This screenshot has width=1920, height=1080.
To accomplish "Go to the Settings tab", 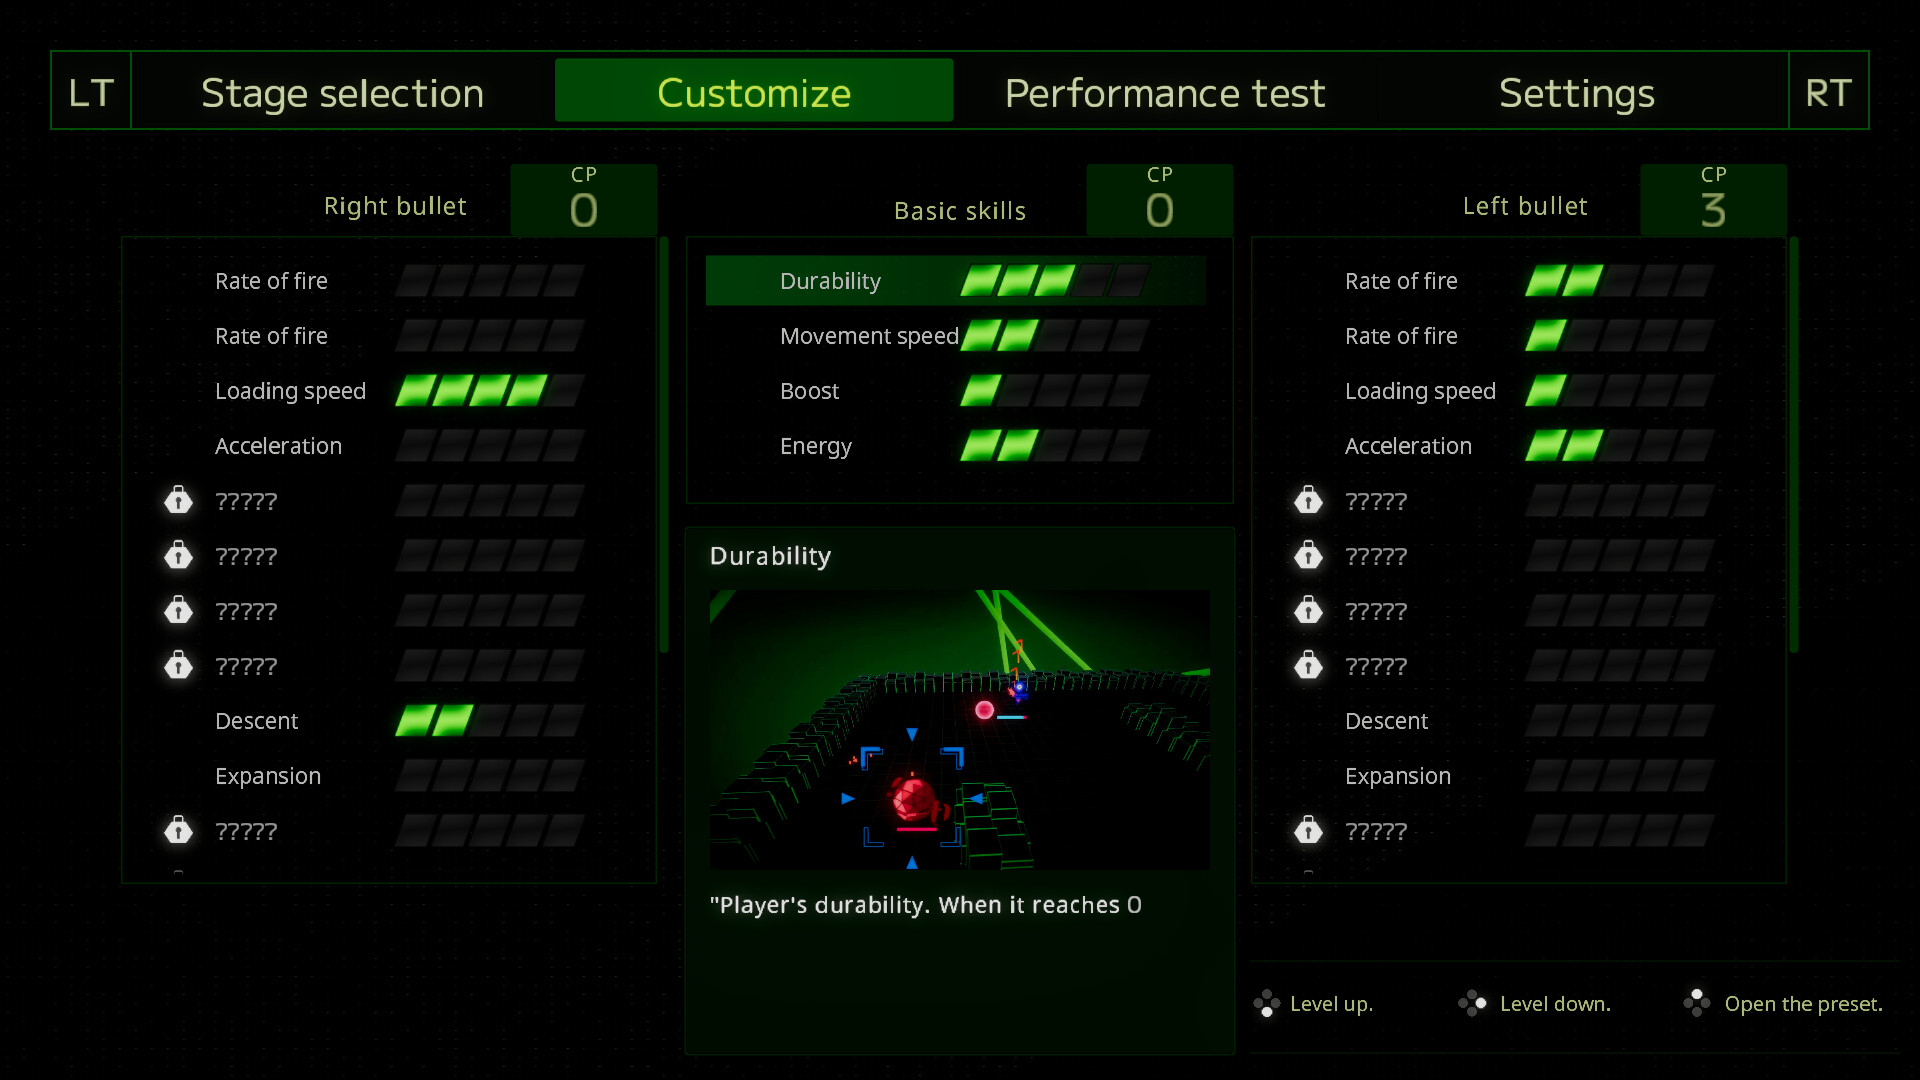I will [1576, 92].
